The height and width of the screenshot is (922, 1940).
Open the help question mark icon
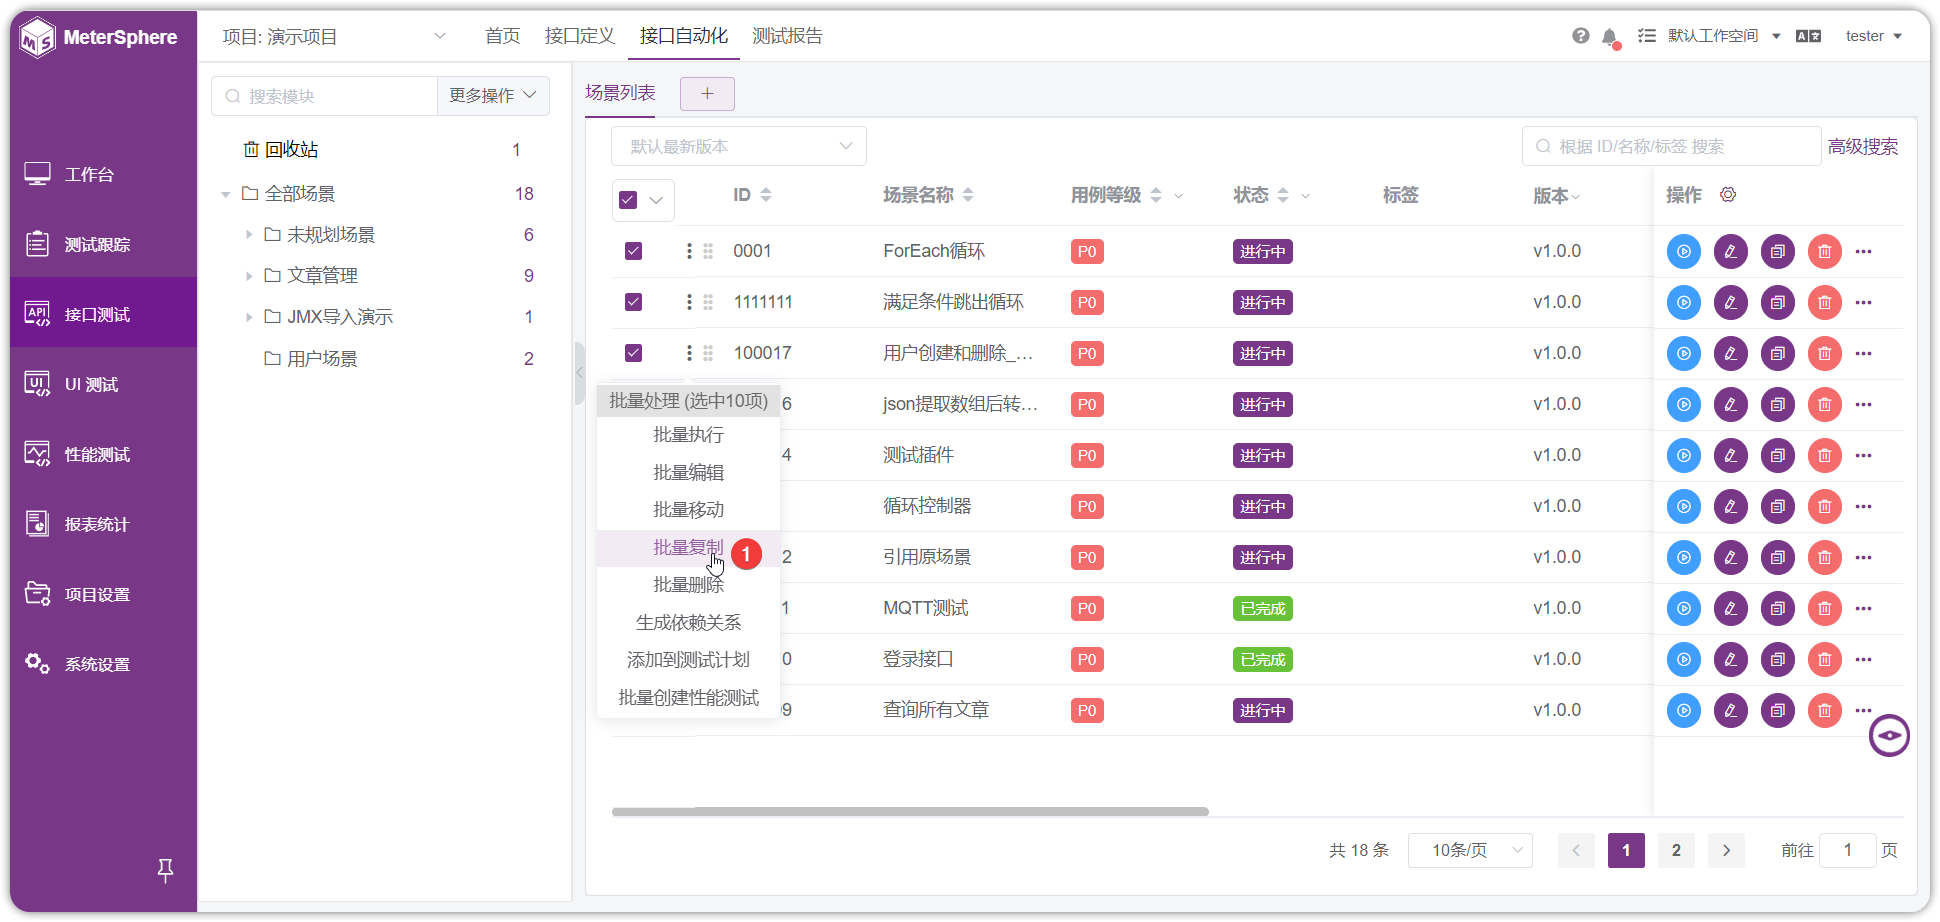tap(1581, 36)
